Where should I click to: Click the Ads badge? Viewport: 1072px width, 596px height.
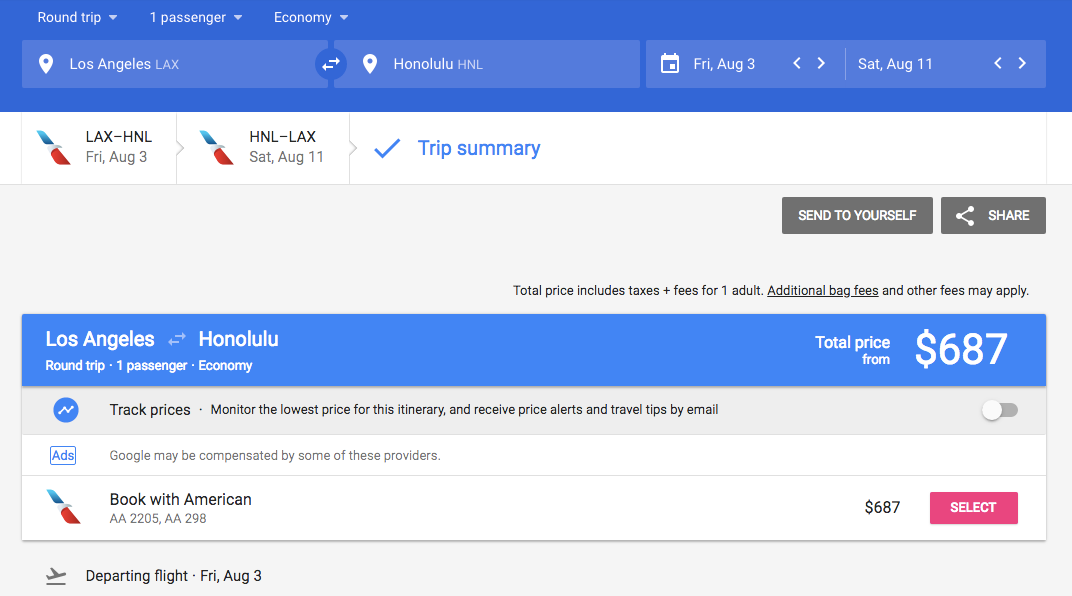click(63, 455)
